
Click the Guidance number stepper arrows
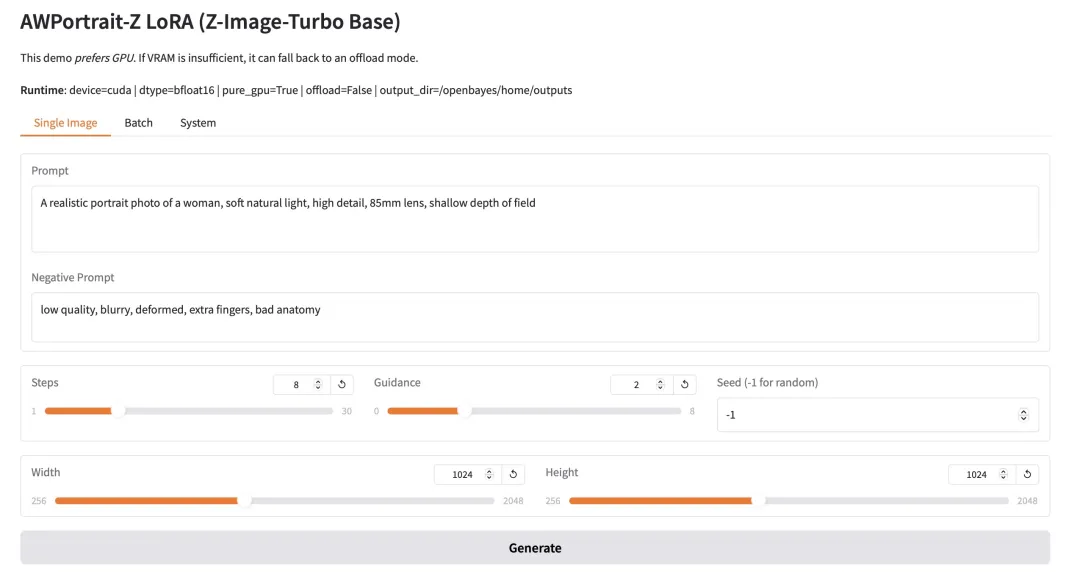click(x=661, y=384)
